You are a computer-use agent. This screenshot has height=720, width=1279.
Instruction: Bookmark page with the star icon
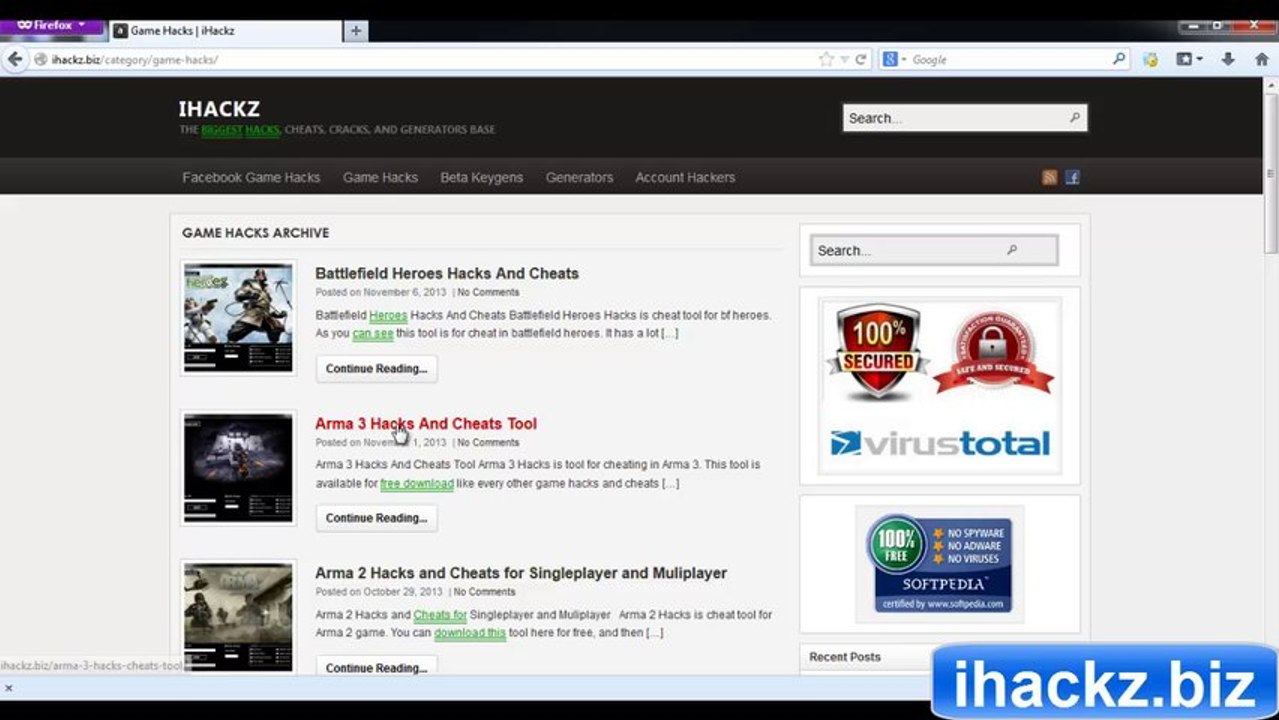826,60
